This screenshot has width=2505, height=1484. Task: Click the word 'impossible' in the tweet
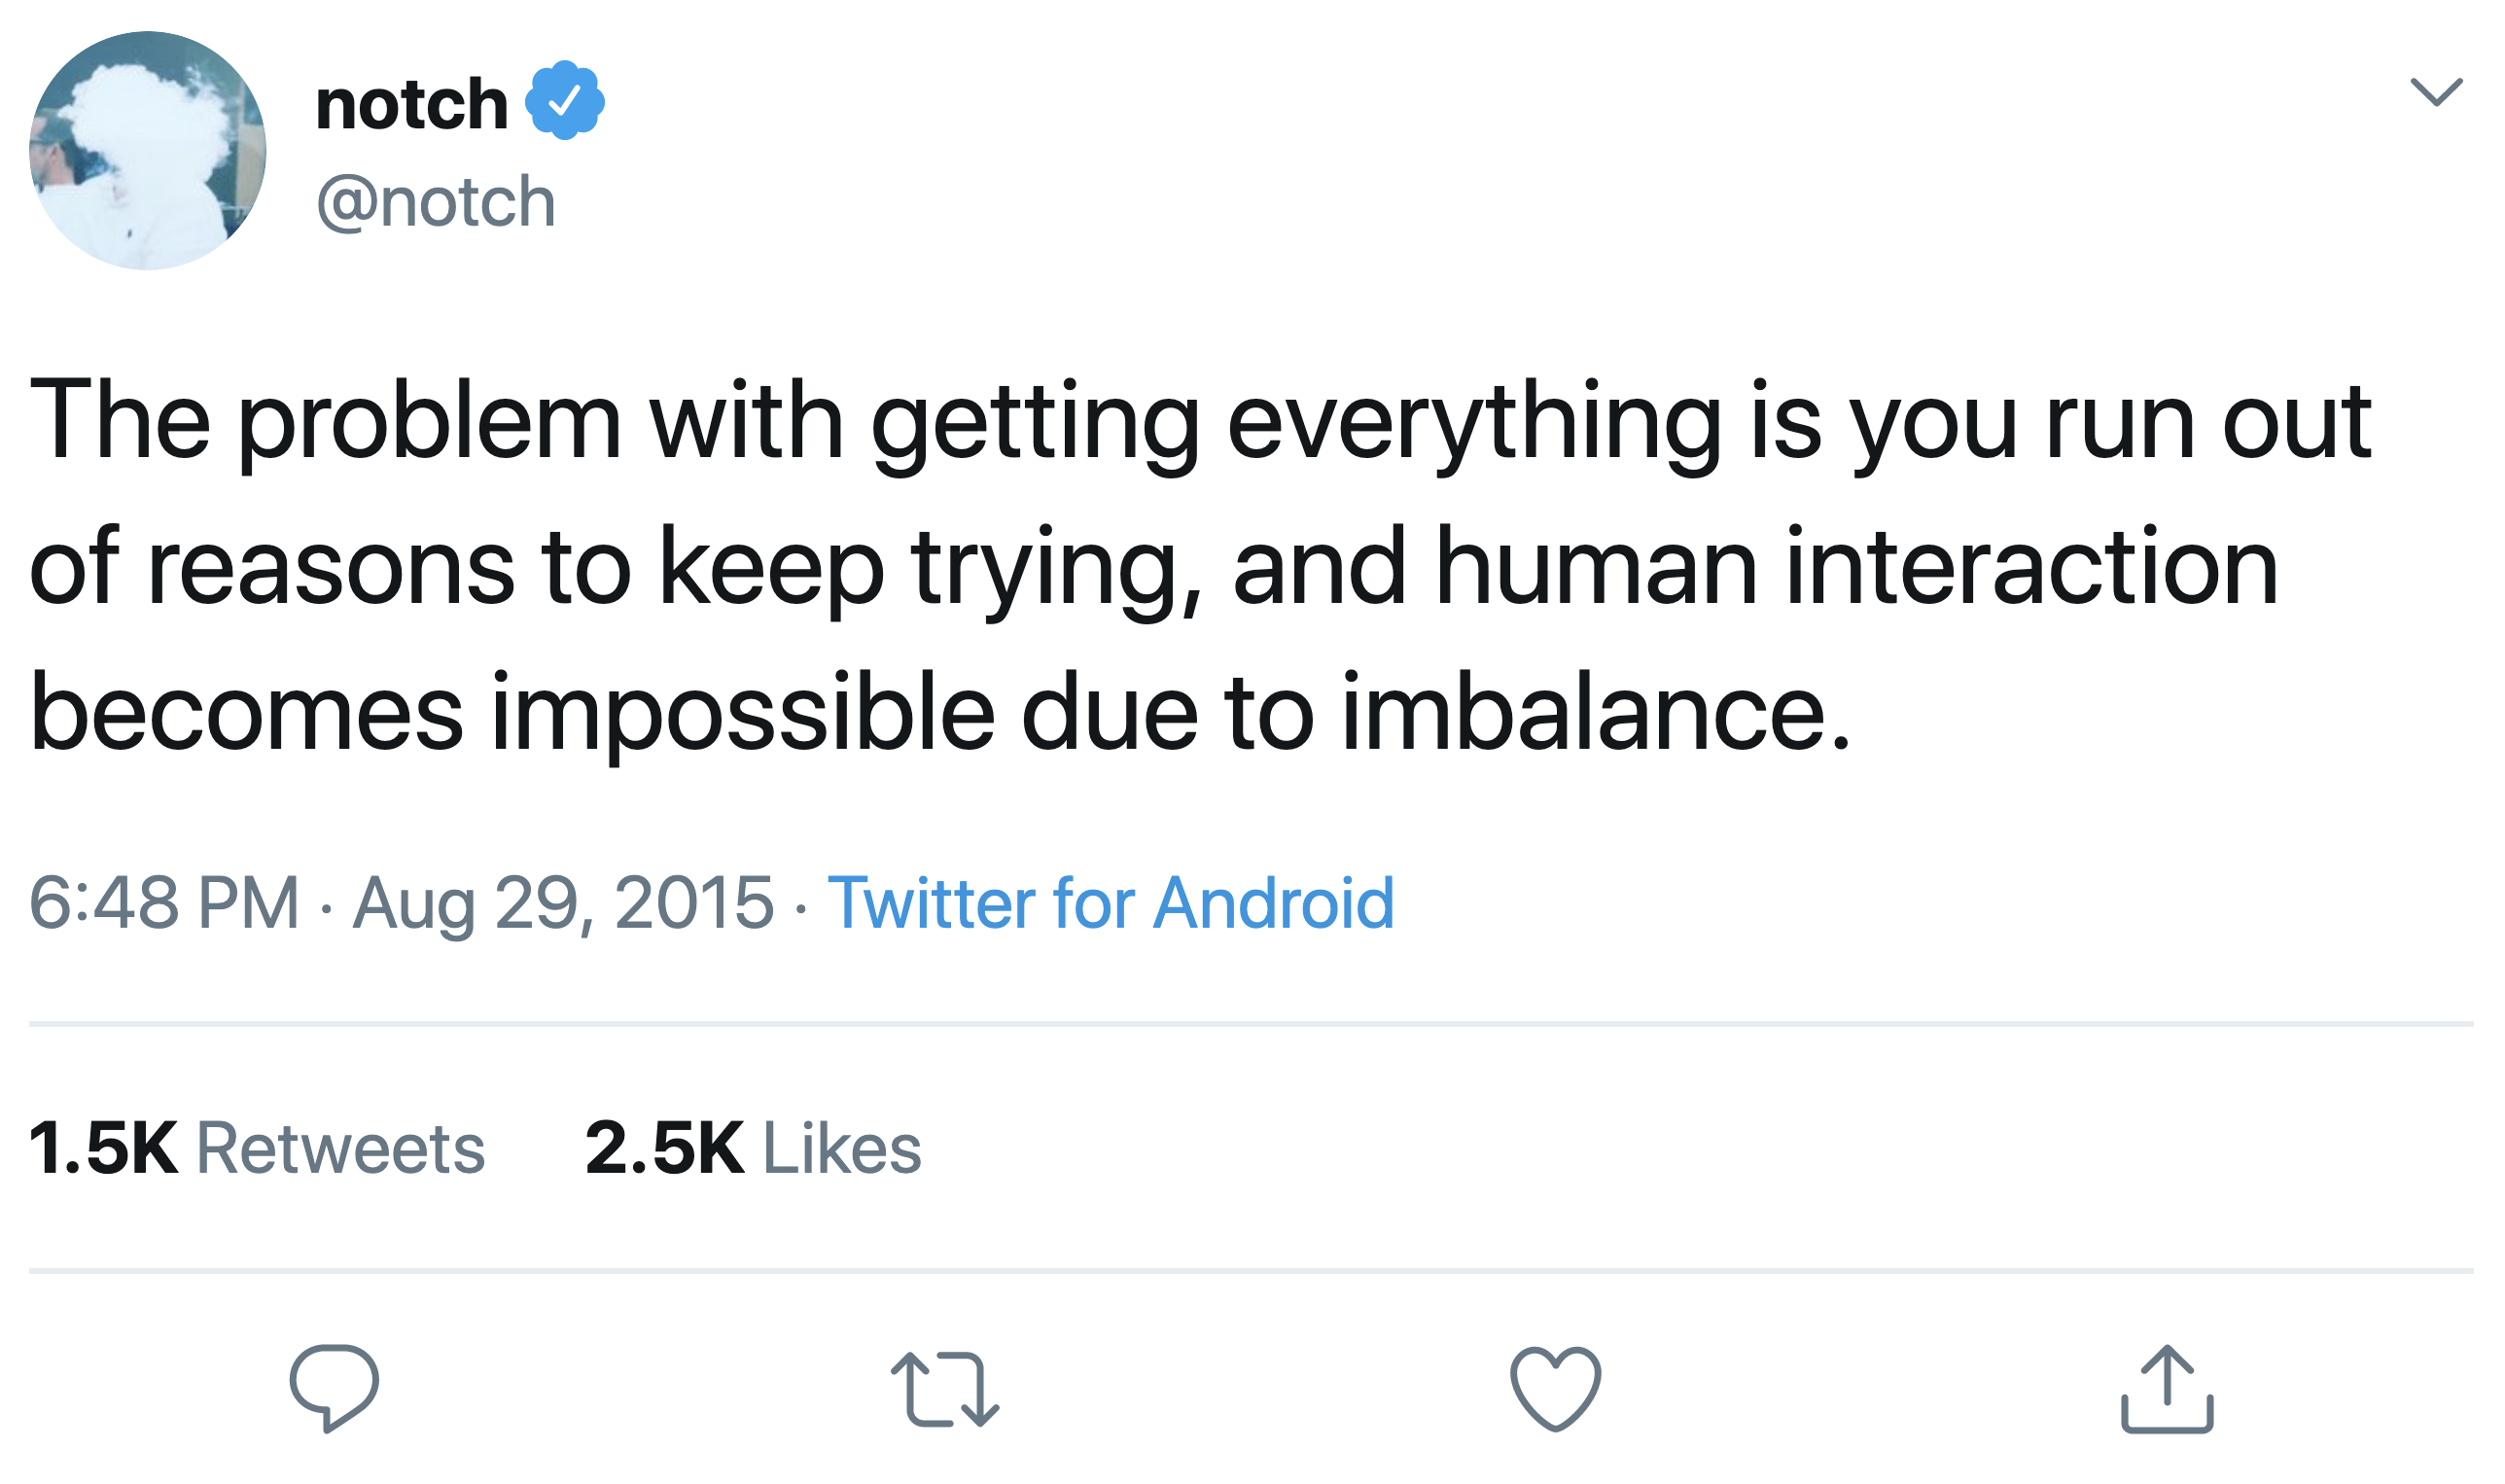click(743, 712)
